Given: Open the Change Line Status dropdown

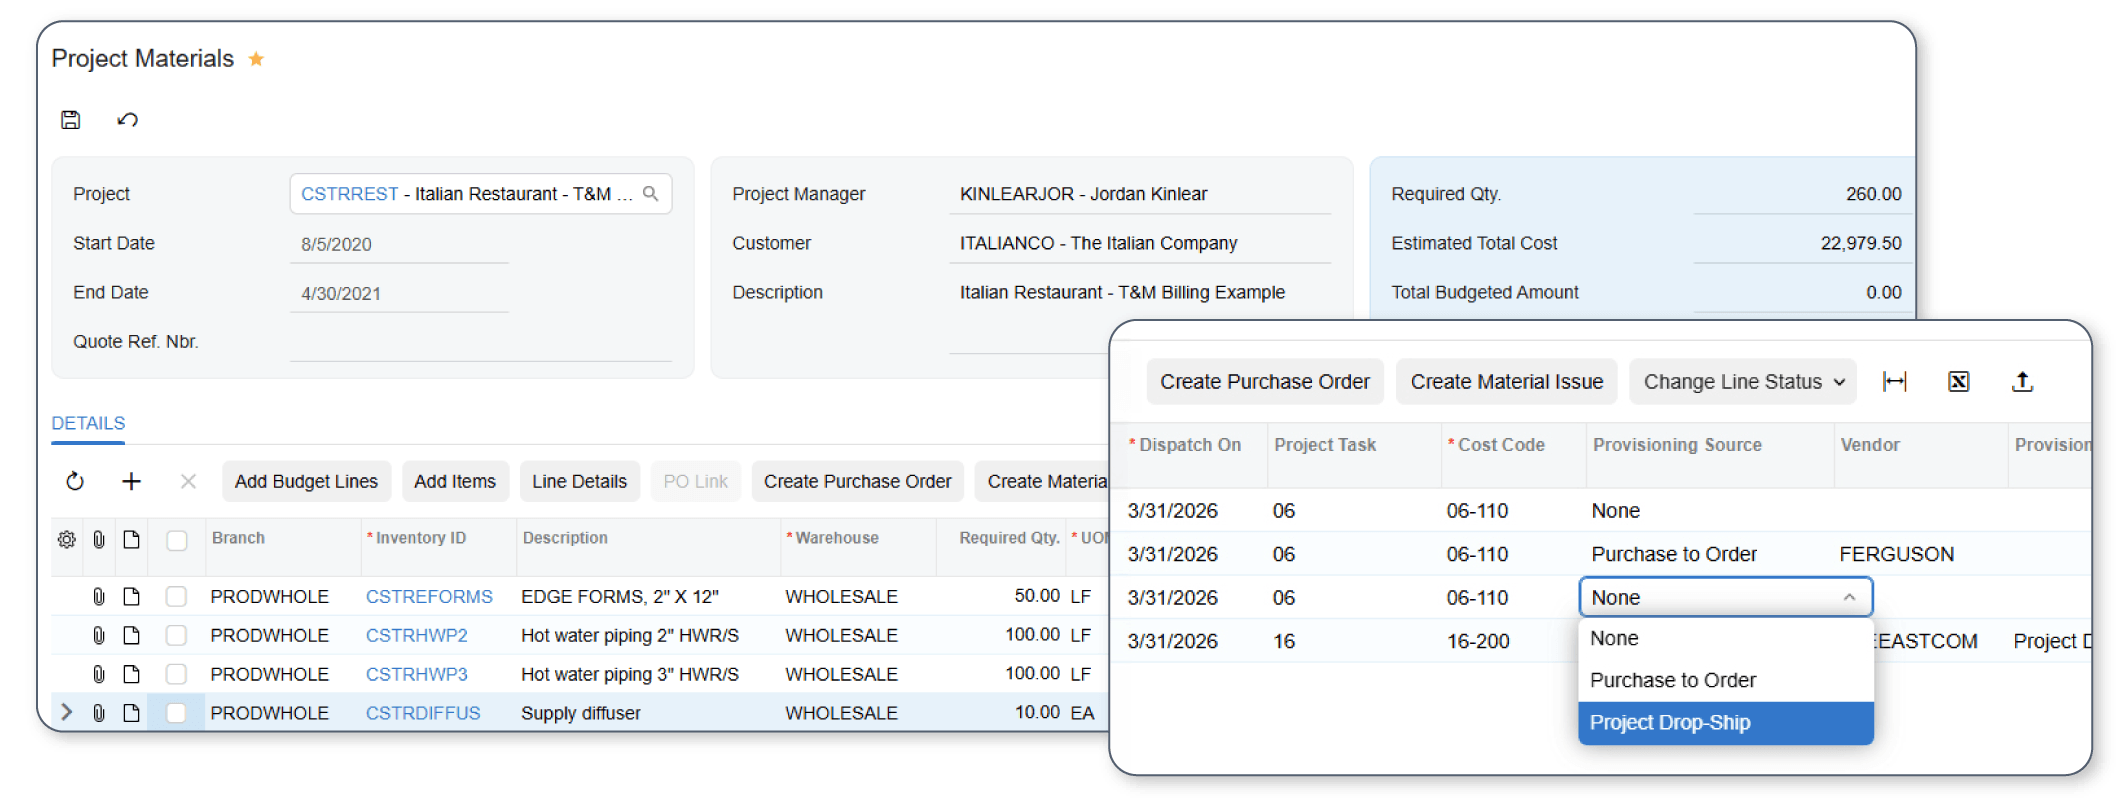Looking at the screenshot, I should 1742,382.
